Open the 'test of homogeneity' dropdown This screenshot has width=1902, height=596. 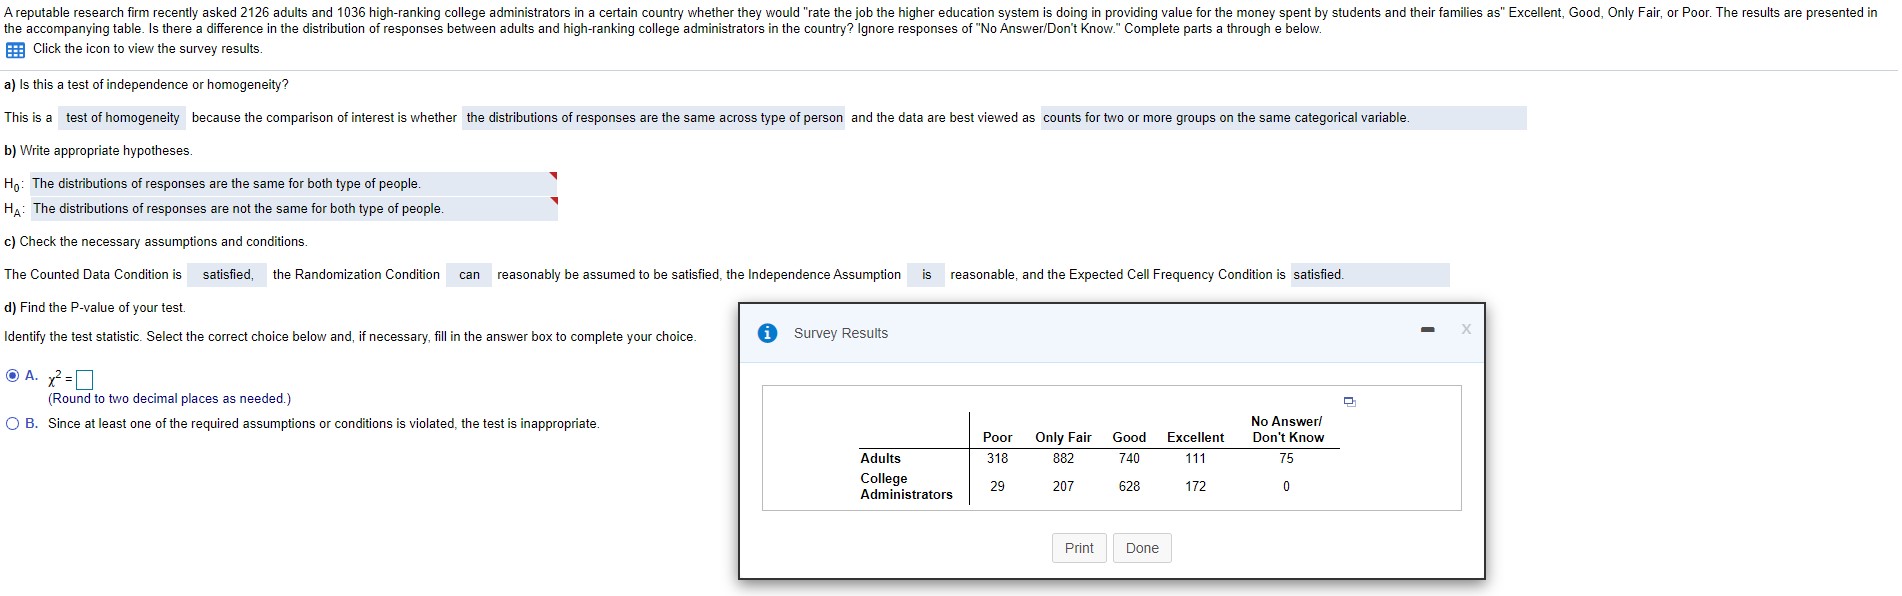122,118
